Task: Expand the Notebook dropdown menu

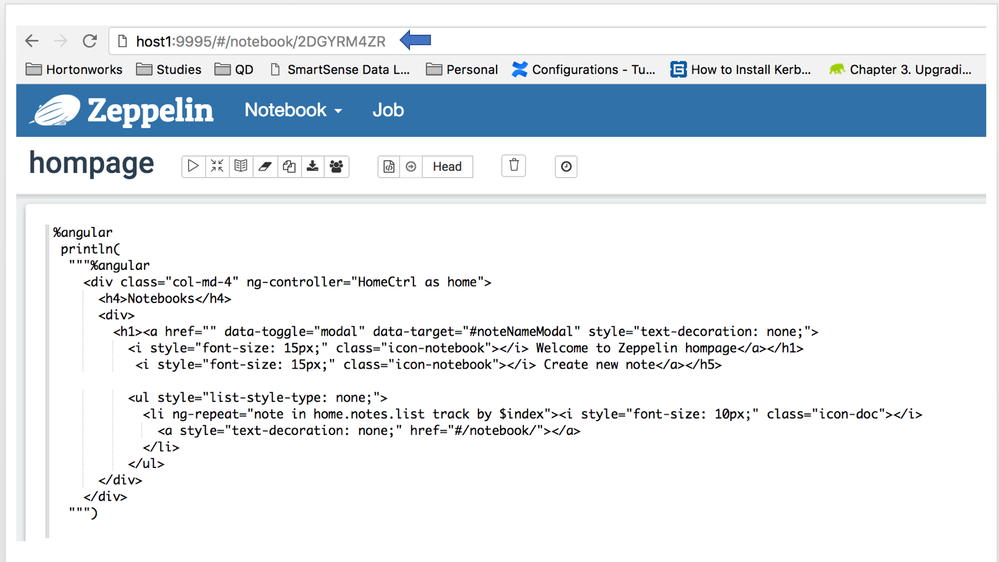Action: point(293,110)
